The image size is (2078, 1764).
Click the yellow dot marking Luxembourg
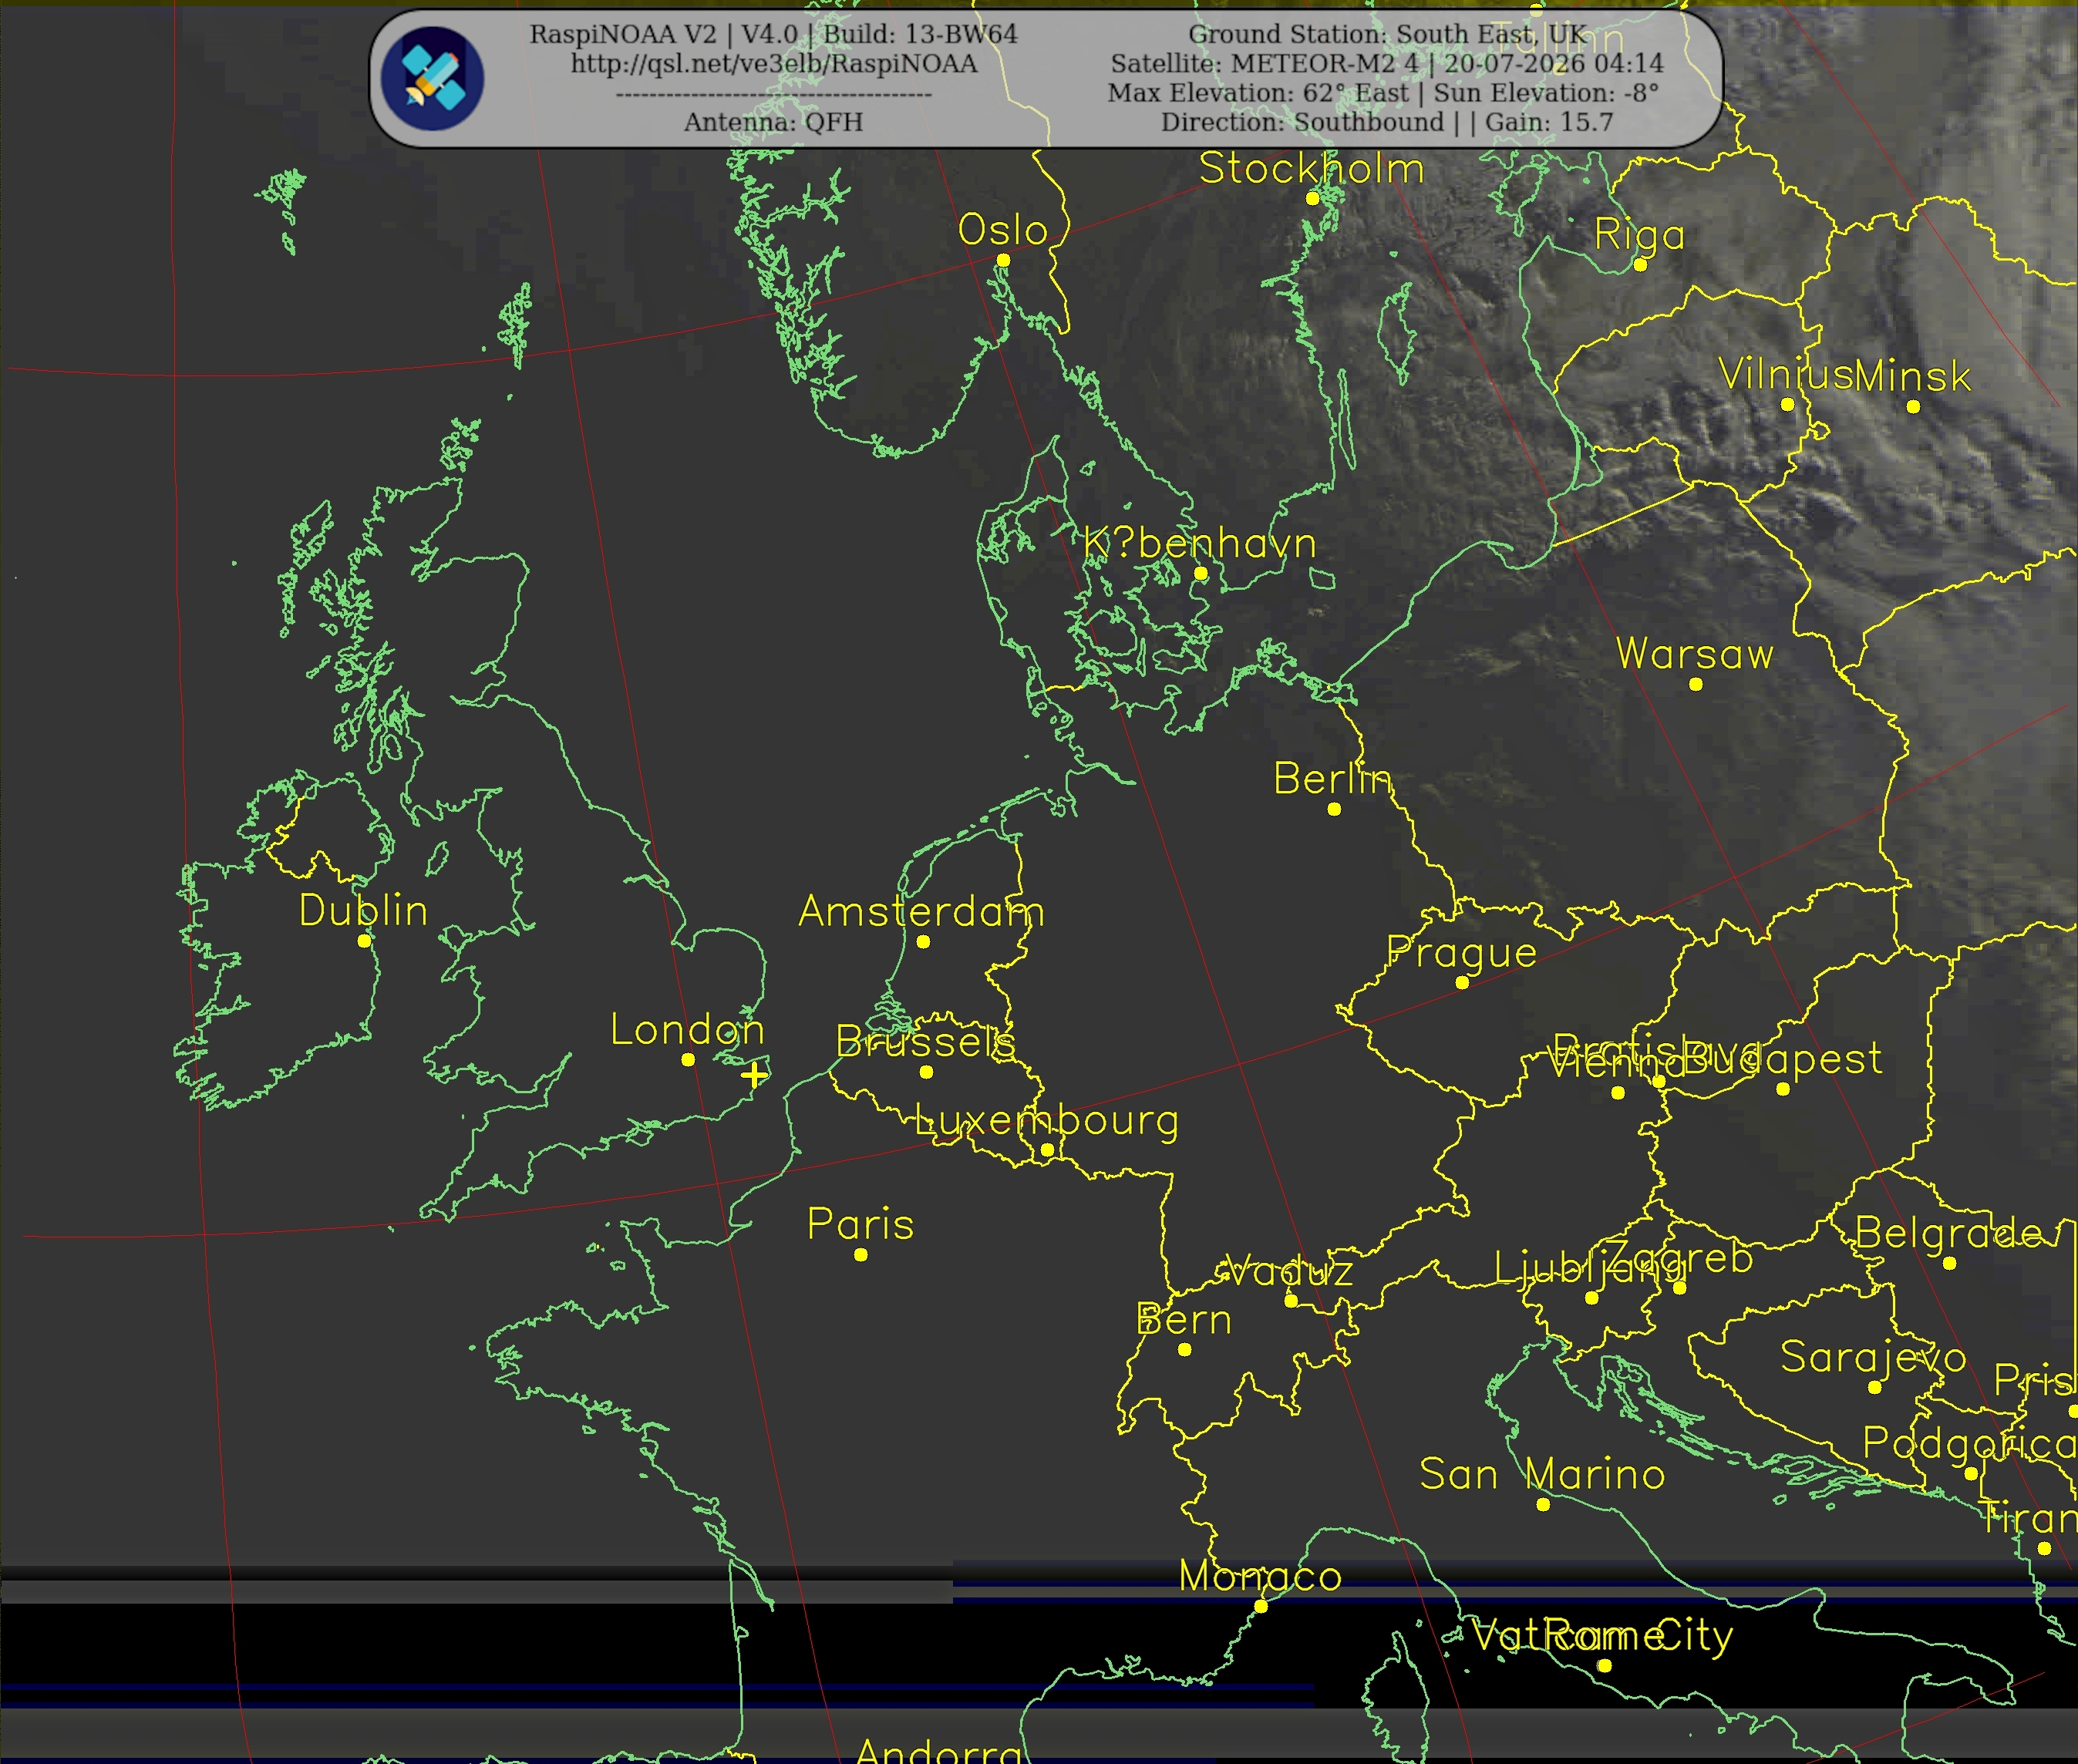tap(1047, 1151)
